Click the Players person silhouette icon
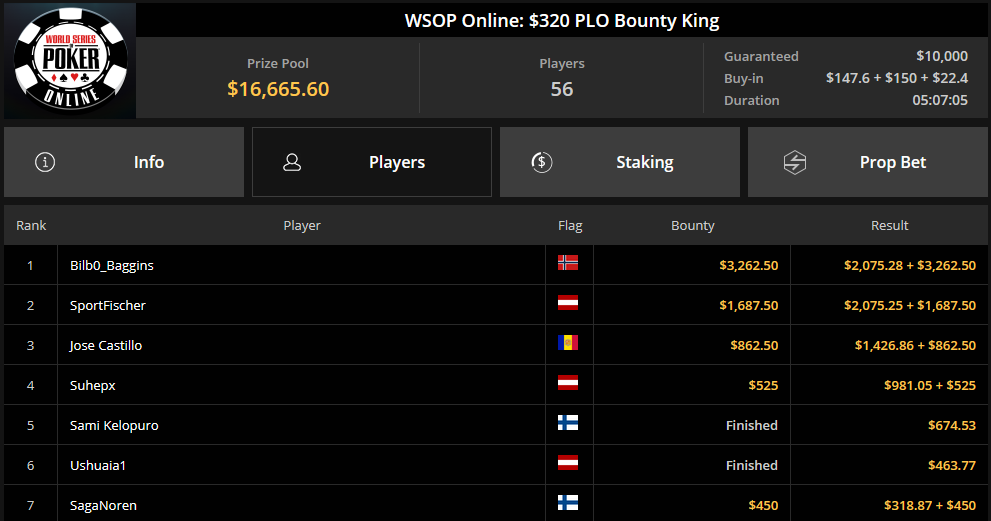This screenshot has height=521, width=991. point(292,162)
